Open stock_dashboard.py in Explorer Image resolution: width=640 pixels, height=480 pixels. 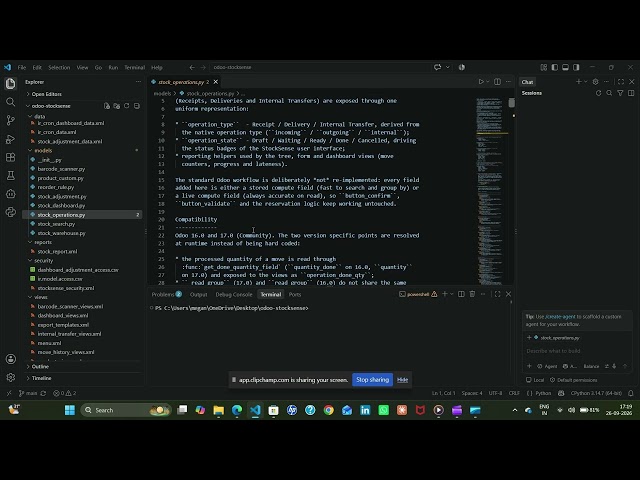61,205
